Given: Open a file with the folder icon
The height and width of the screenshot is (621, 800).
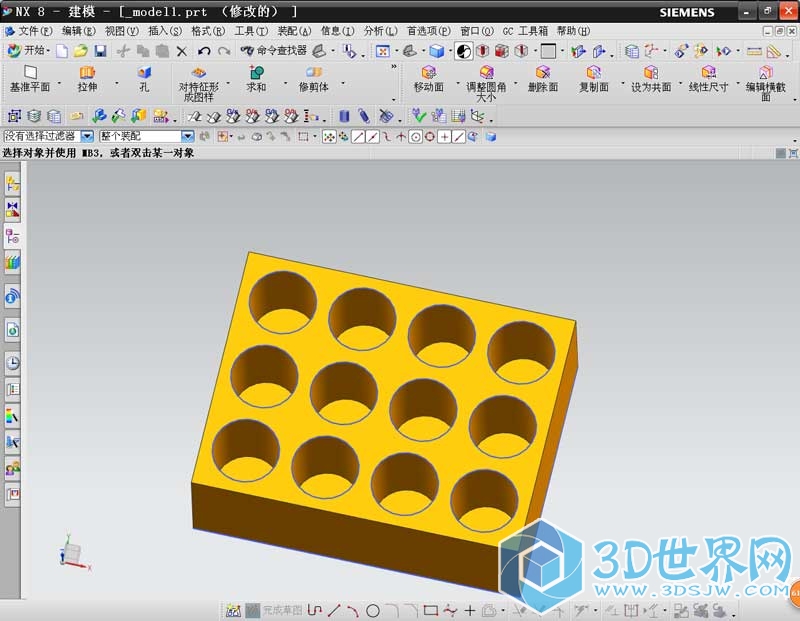Looking at the screenshot, I should (x=81, y=51).
